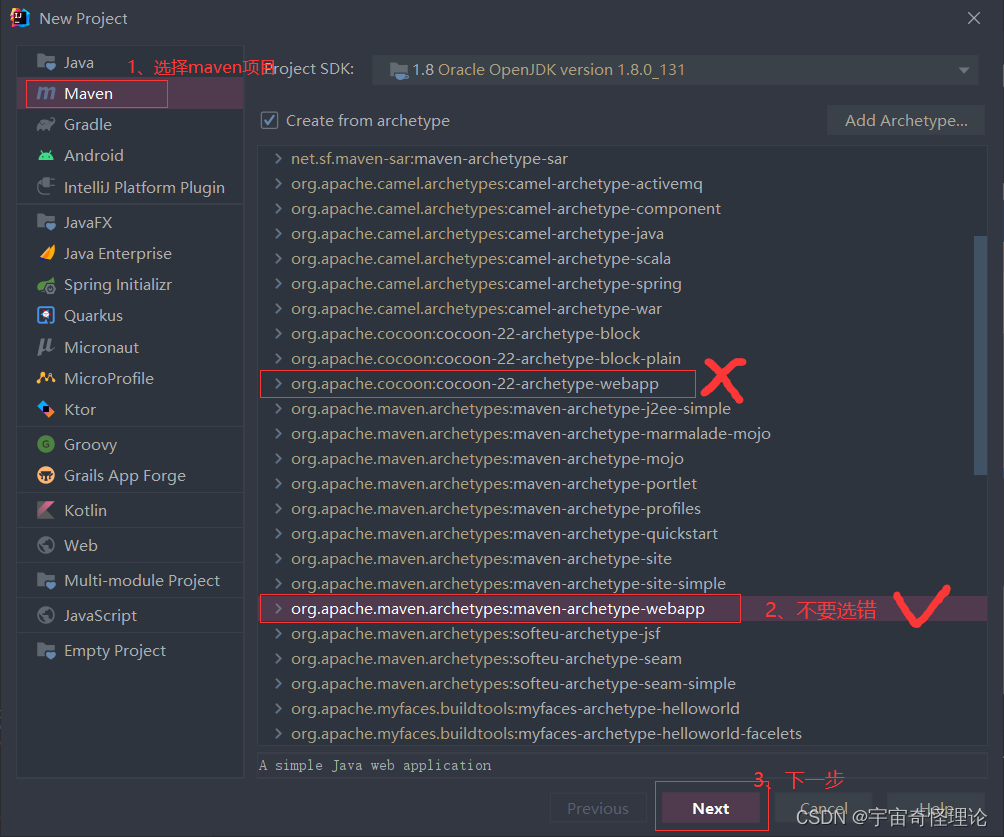Click the Empty Project folder icon
The width and height of the screenshot is (1004, 837).
(x=46, y=650)
